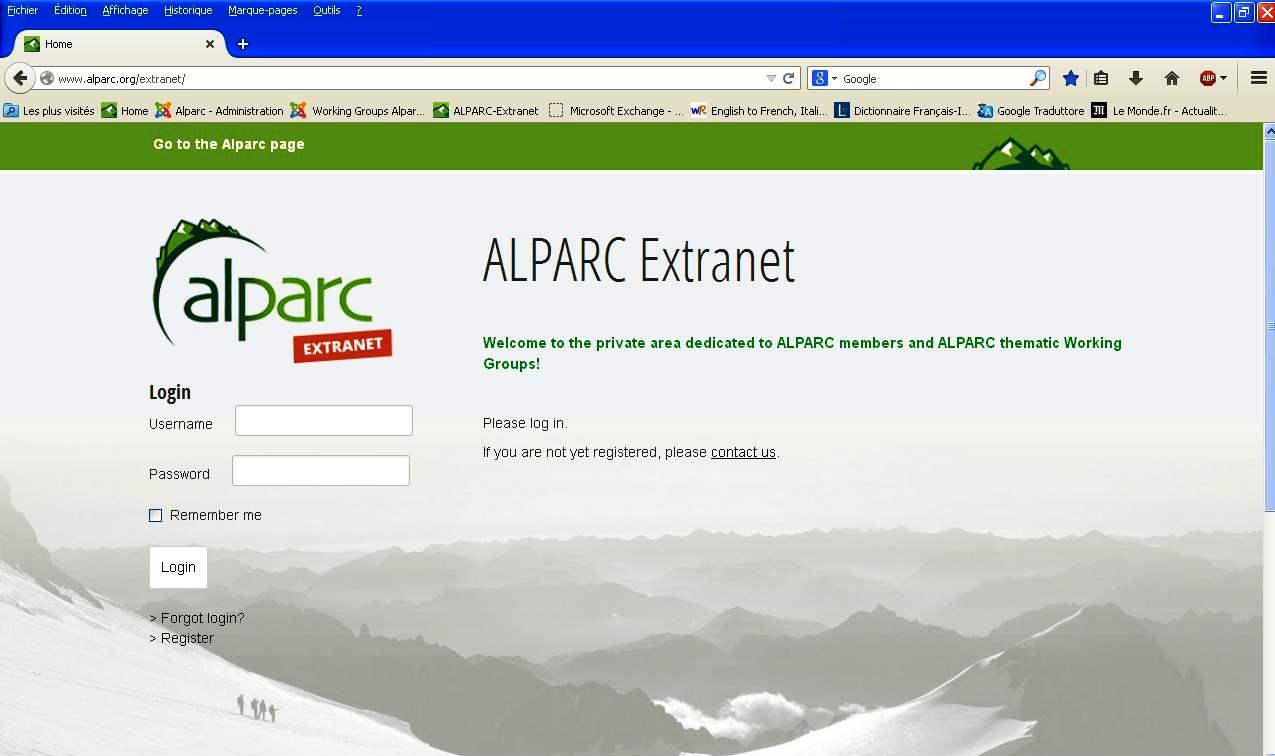The height and width of the screenshot is (756, 1275).
Task: Click the mountain logo in green header
Action: point(1021,154)
